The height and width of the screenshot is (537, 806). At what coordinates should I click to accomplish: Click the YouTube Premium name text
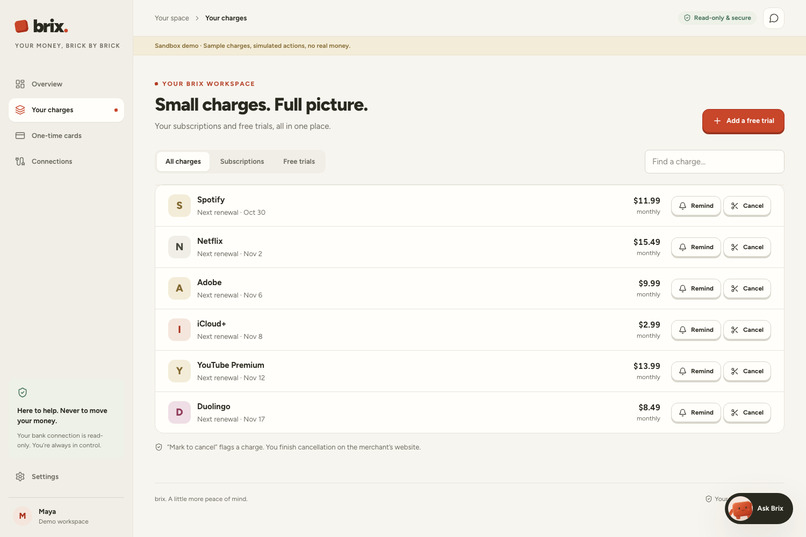[x=230, y=365]
